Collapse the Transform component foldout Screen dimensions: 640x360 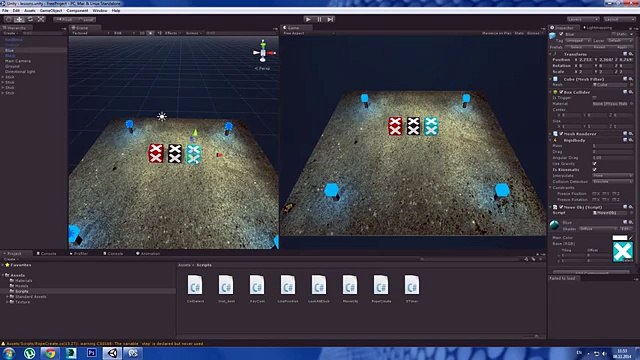[x=551, y=54]
